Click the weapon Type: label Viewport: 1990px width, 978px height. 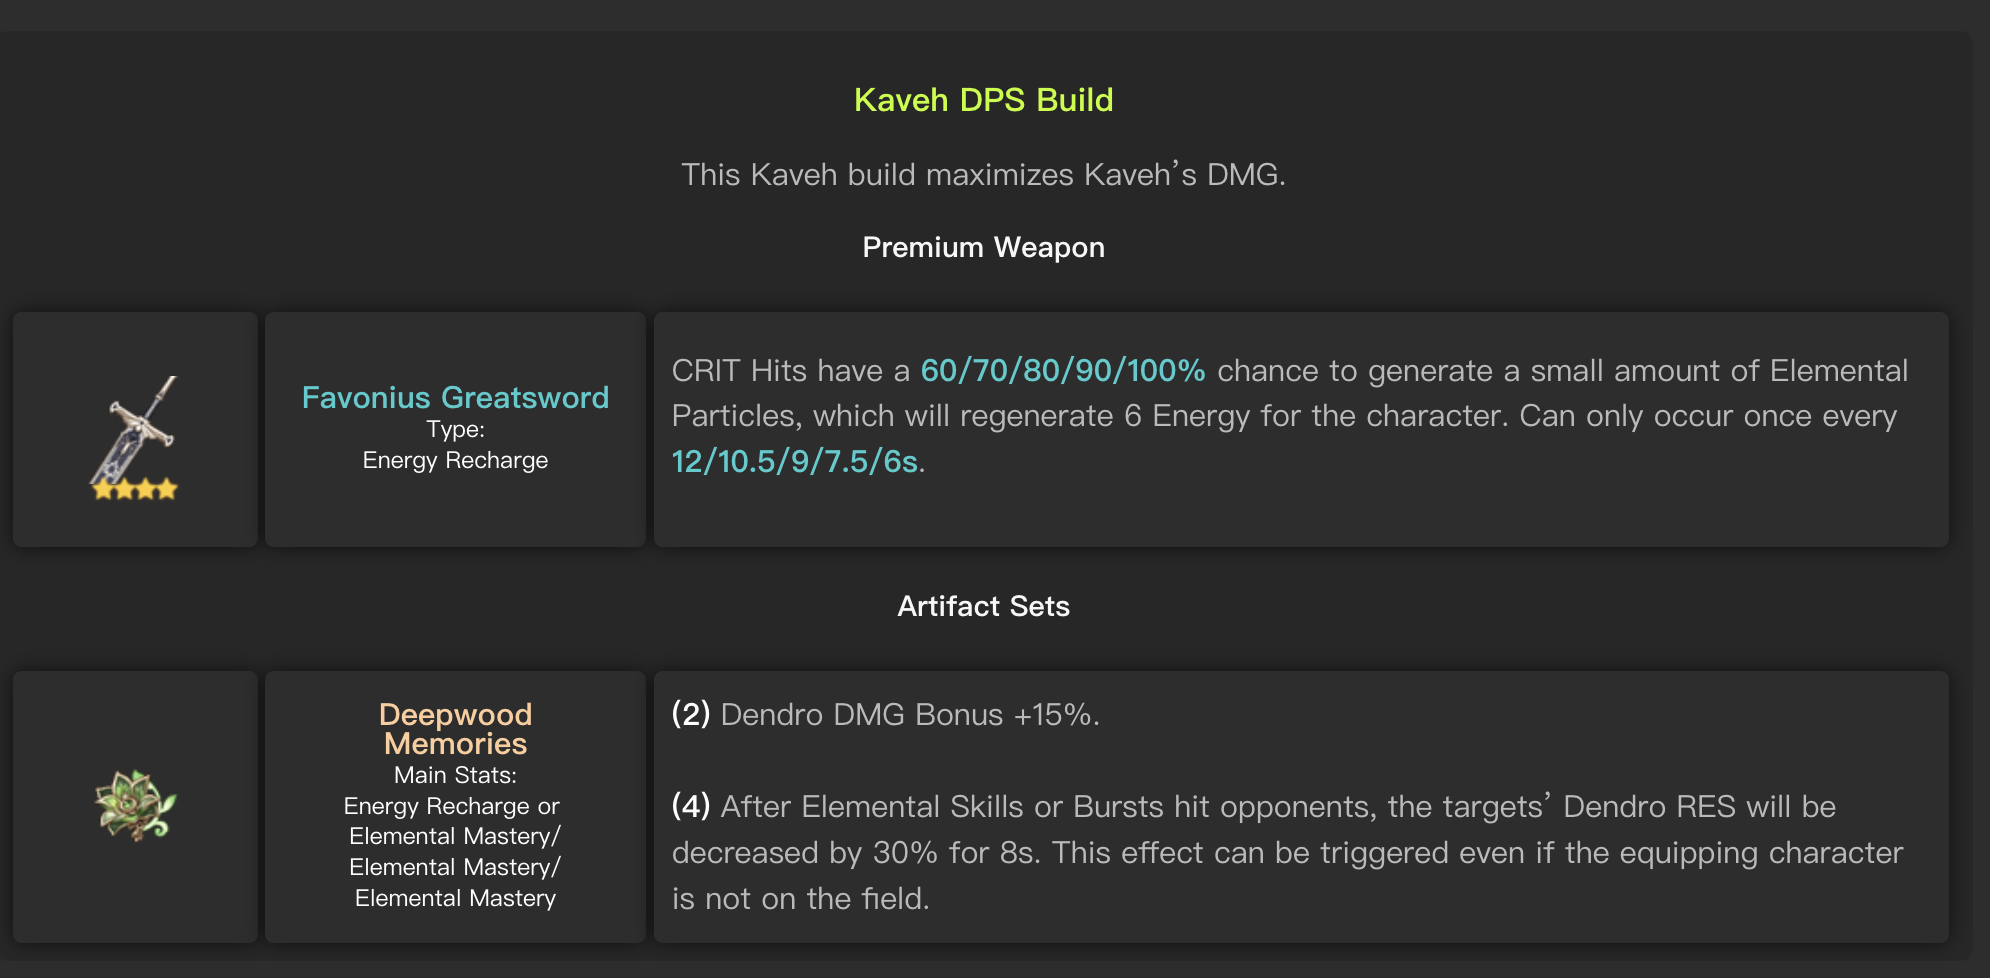click(x=455, y=429)
